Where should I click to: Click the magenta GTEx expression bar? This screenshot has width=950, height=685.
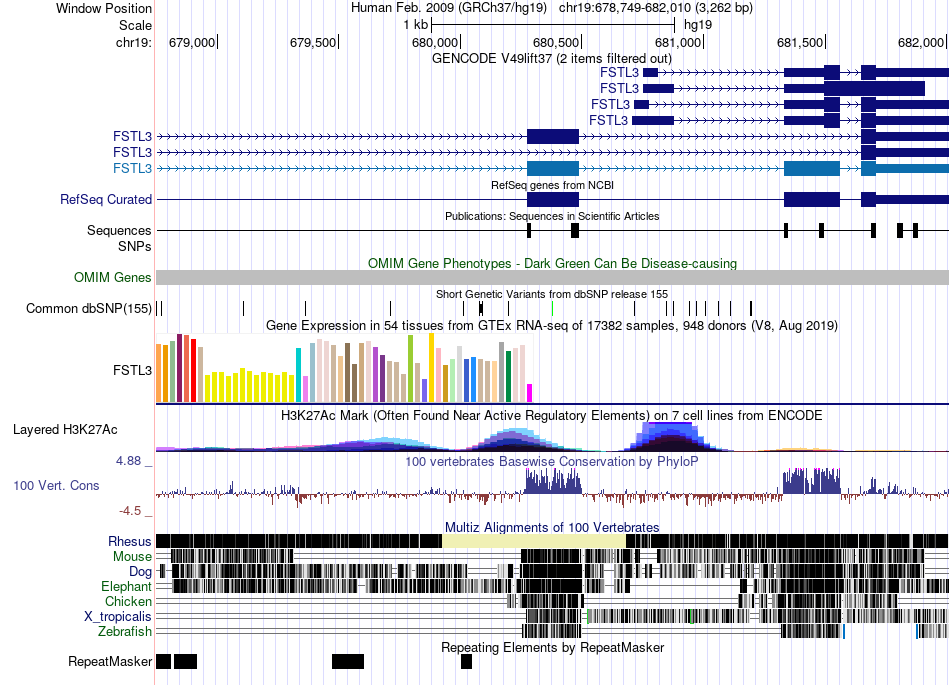click(x=530, y=392)
